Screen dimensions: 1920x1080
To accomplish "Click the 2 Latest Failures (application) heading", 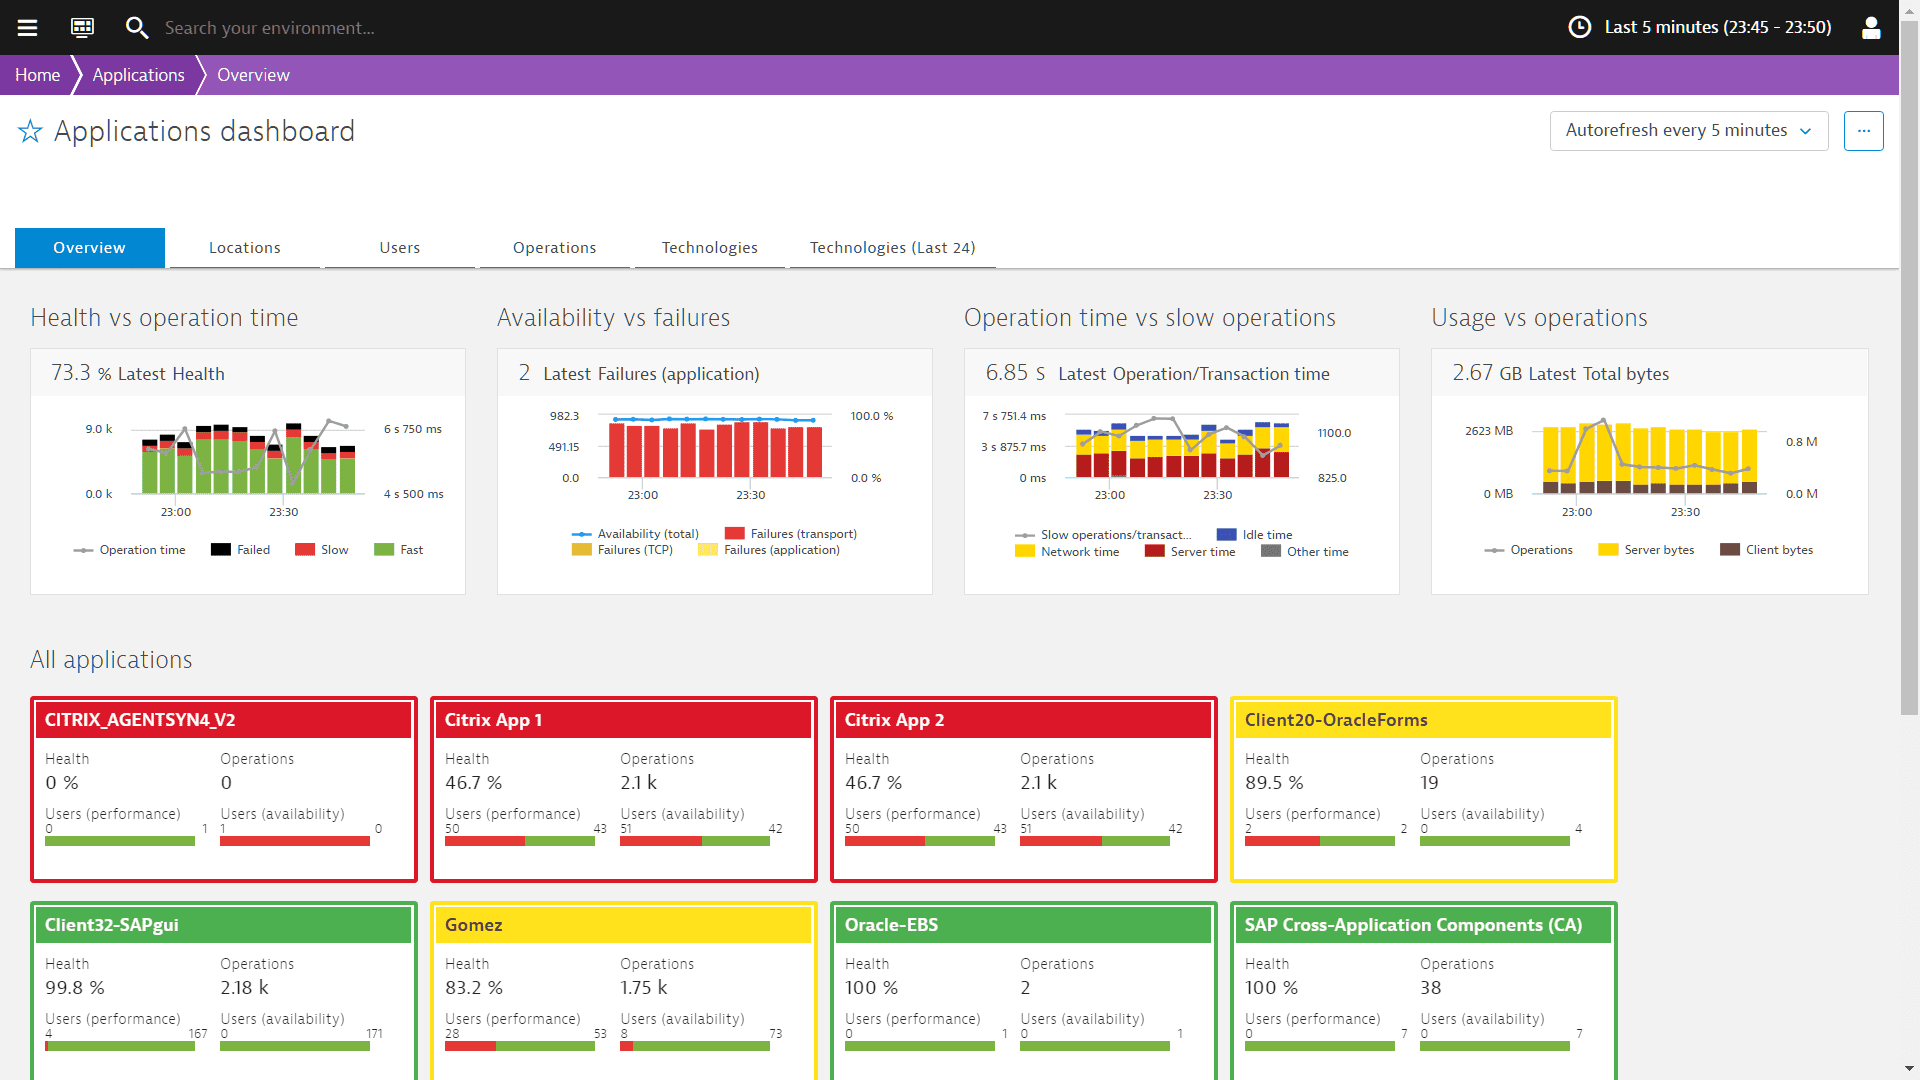I will click(639, 373).
